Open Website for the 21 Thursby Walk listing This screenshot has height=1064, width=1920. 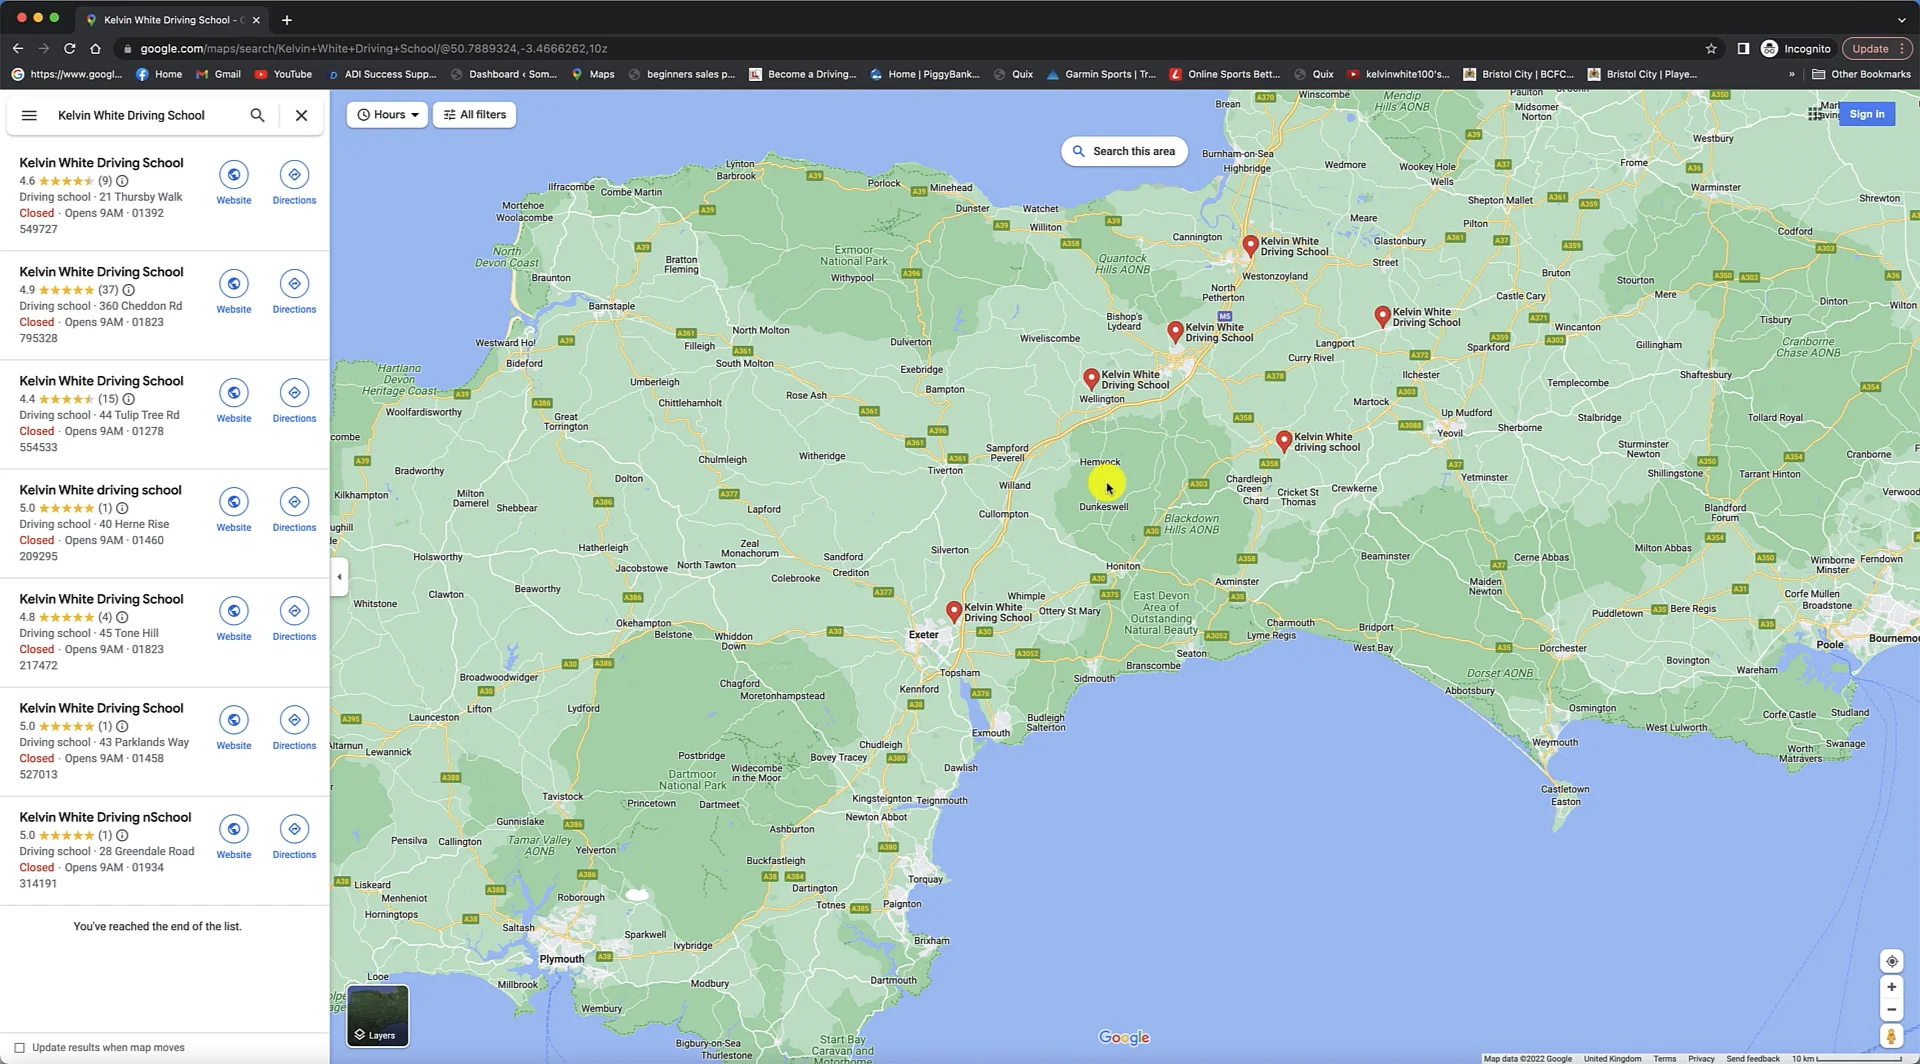[x=234, y=182]
